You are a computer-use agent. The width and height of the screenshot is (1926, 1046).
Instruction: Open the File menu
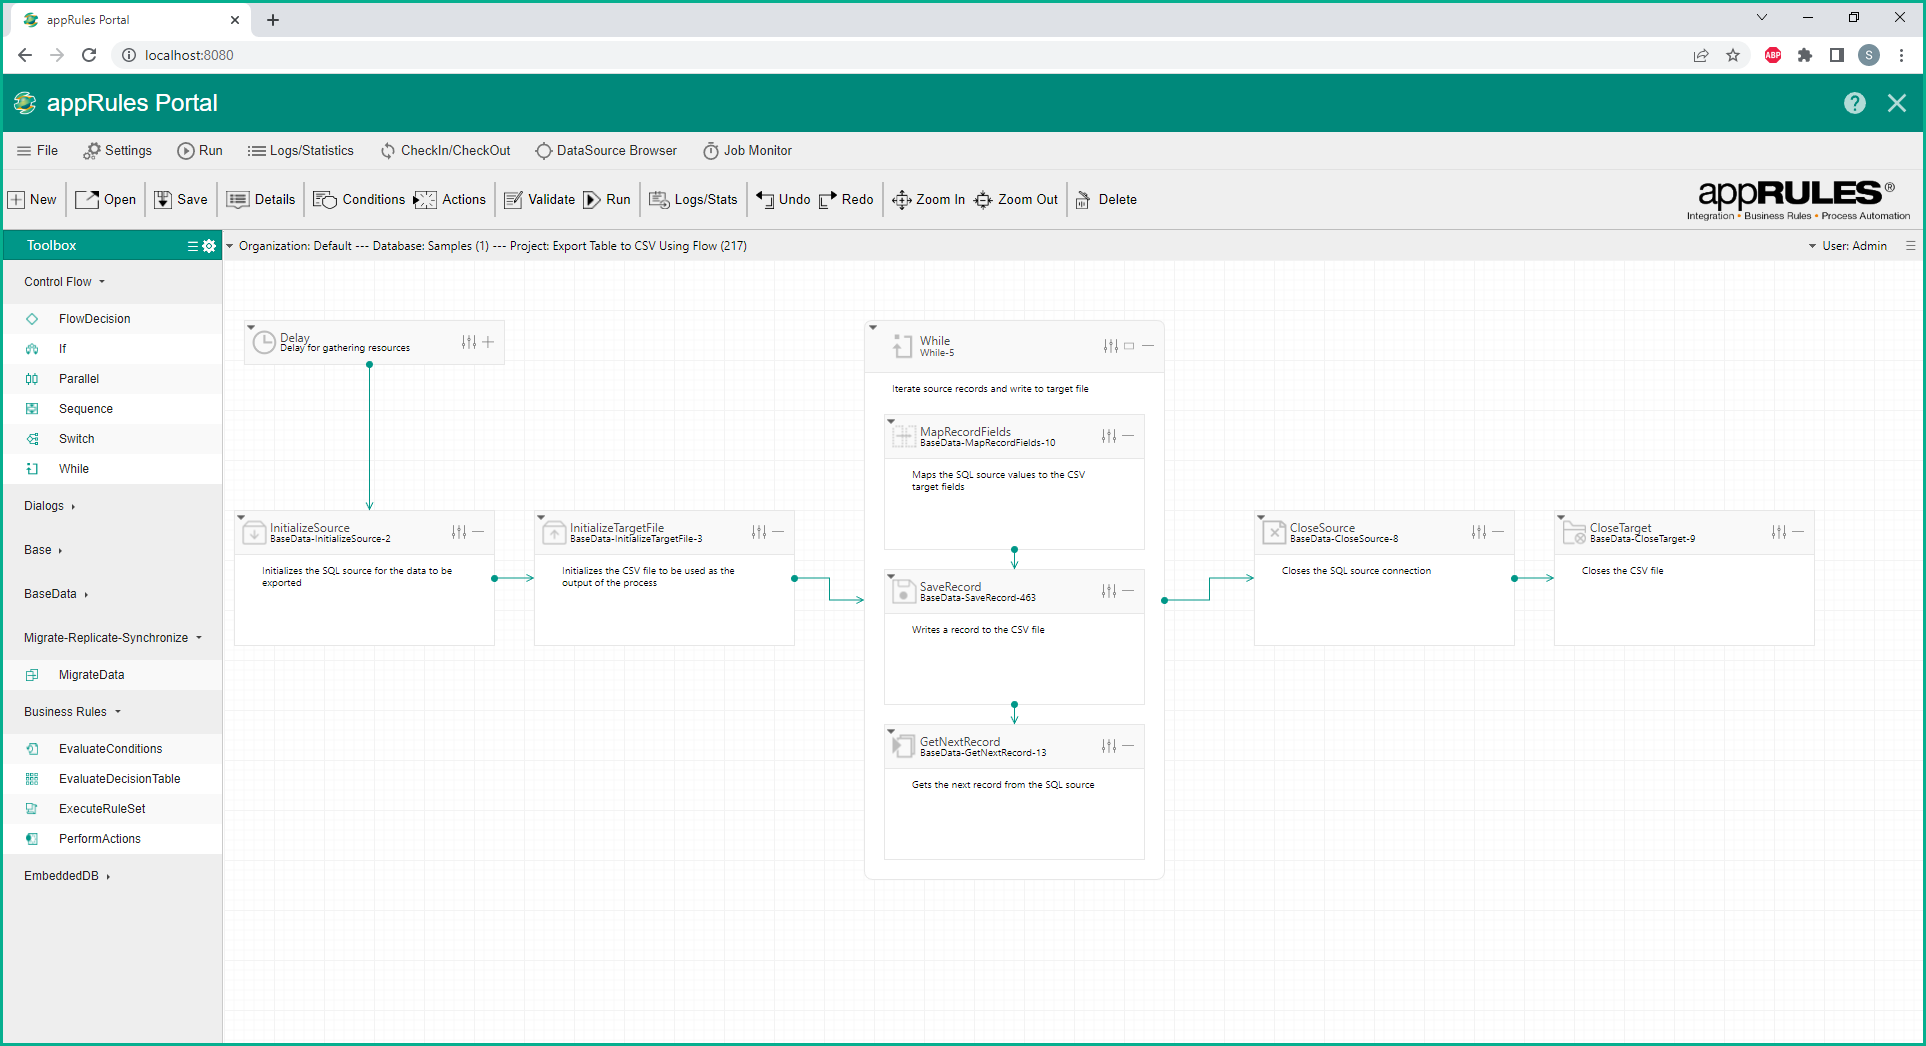[x=38, y=151]
